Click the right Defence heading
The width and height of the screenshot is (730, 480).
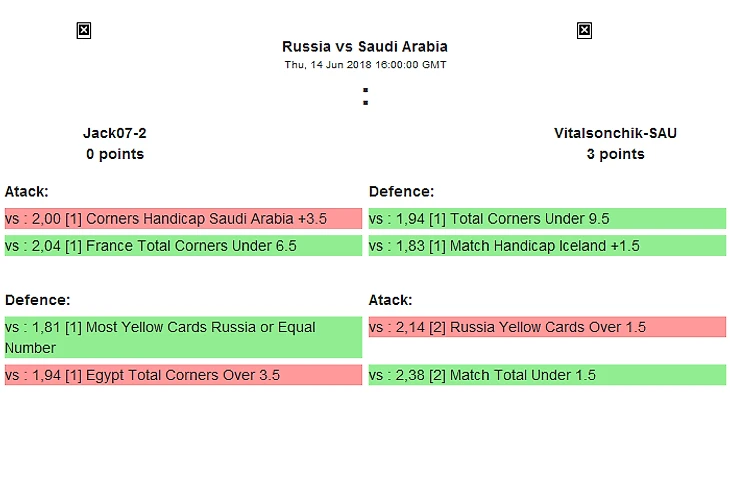401,191
